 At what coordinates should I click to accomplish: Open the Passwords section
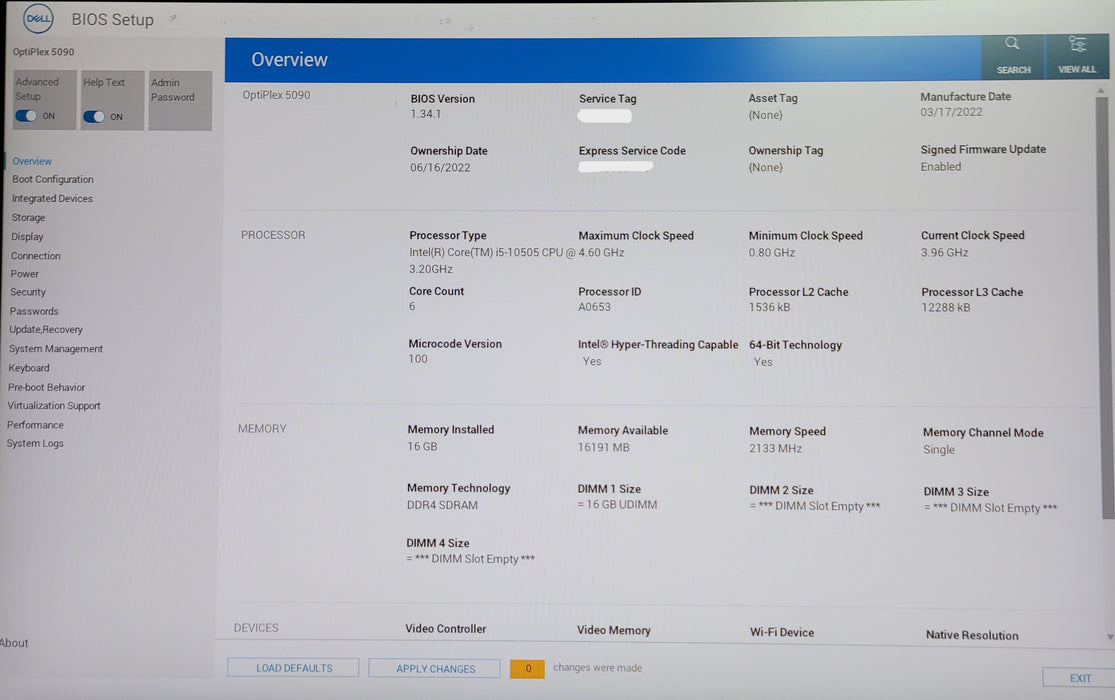point(34,311)
